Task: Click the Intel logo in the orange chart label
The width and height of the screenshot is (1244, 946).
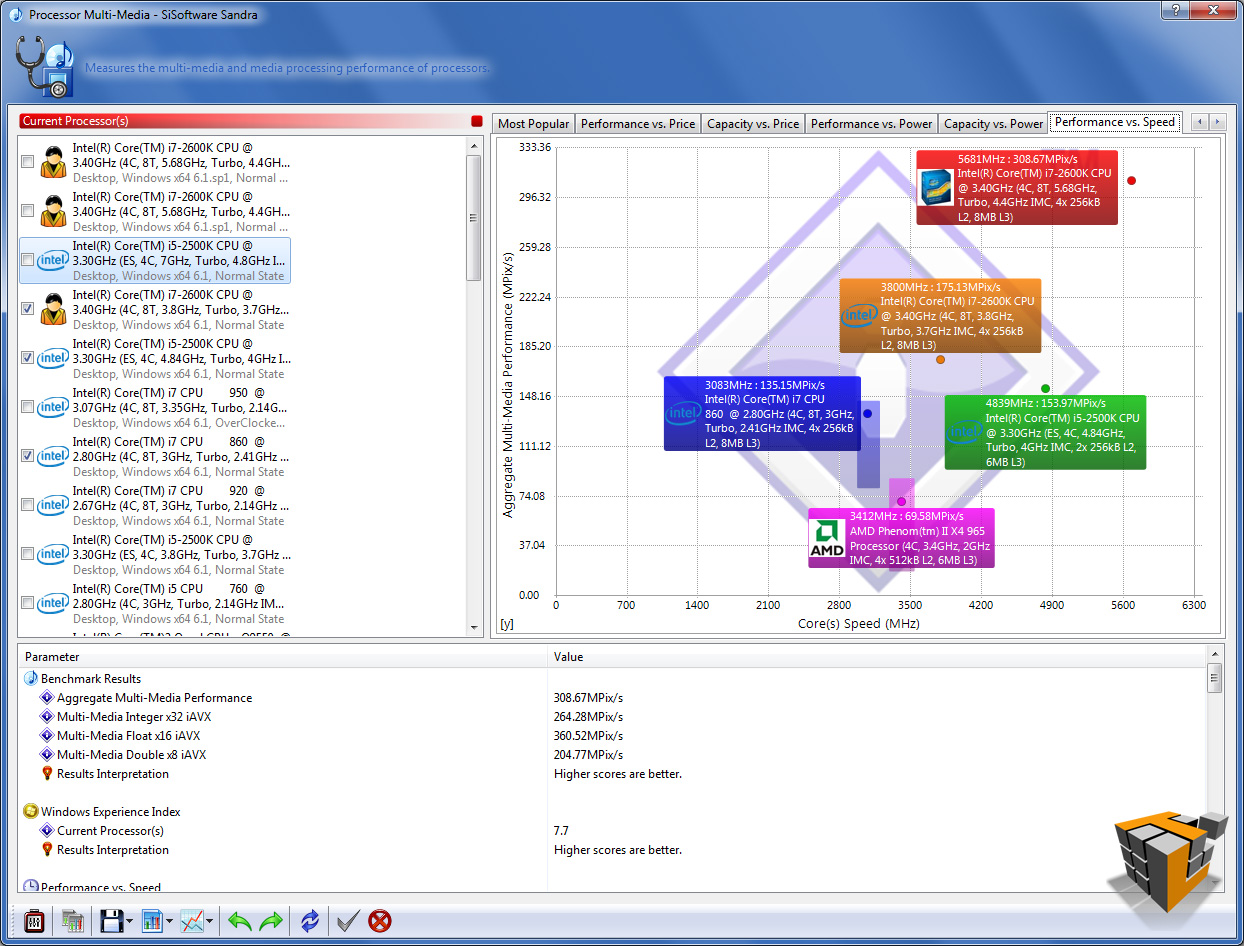Action: click(x=859, y=316)
